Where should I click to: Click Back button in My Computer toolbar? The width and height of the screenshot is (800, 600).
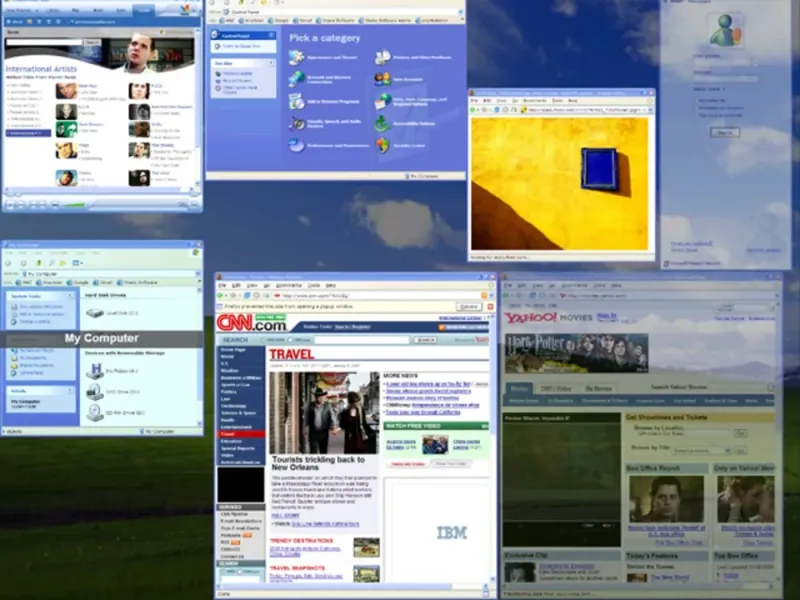pos(8,263)
